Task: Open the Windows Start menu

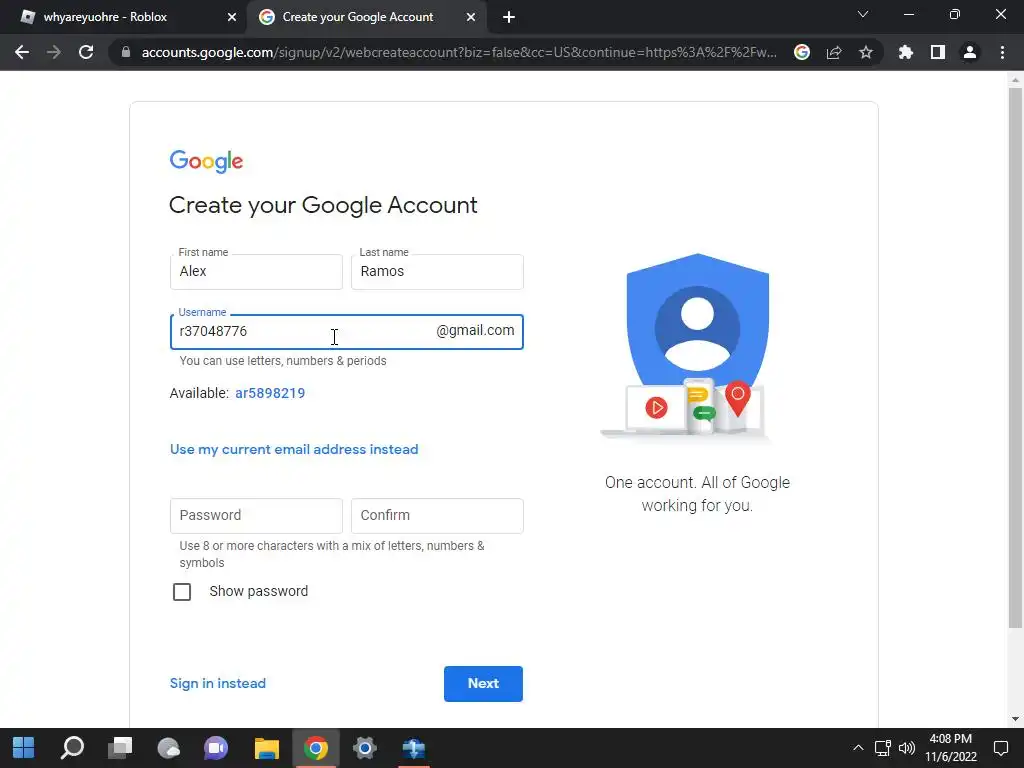Action: [24, 748]
